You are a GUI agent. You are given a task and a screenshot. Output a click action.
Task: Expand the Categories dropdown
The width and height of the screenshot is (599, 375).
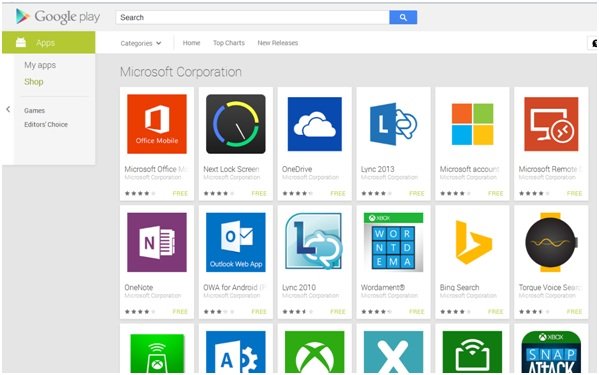tap(141, 43)
